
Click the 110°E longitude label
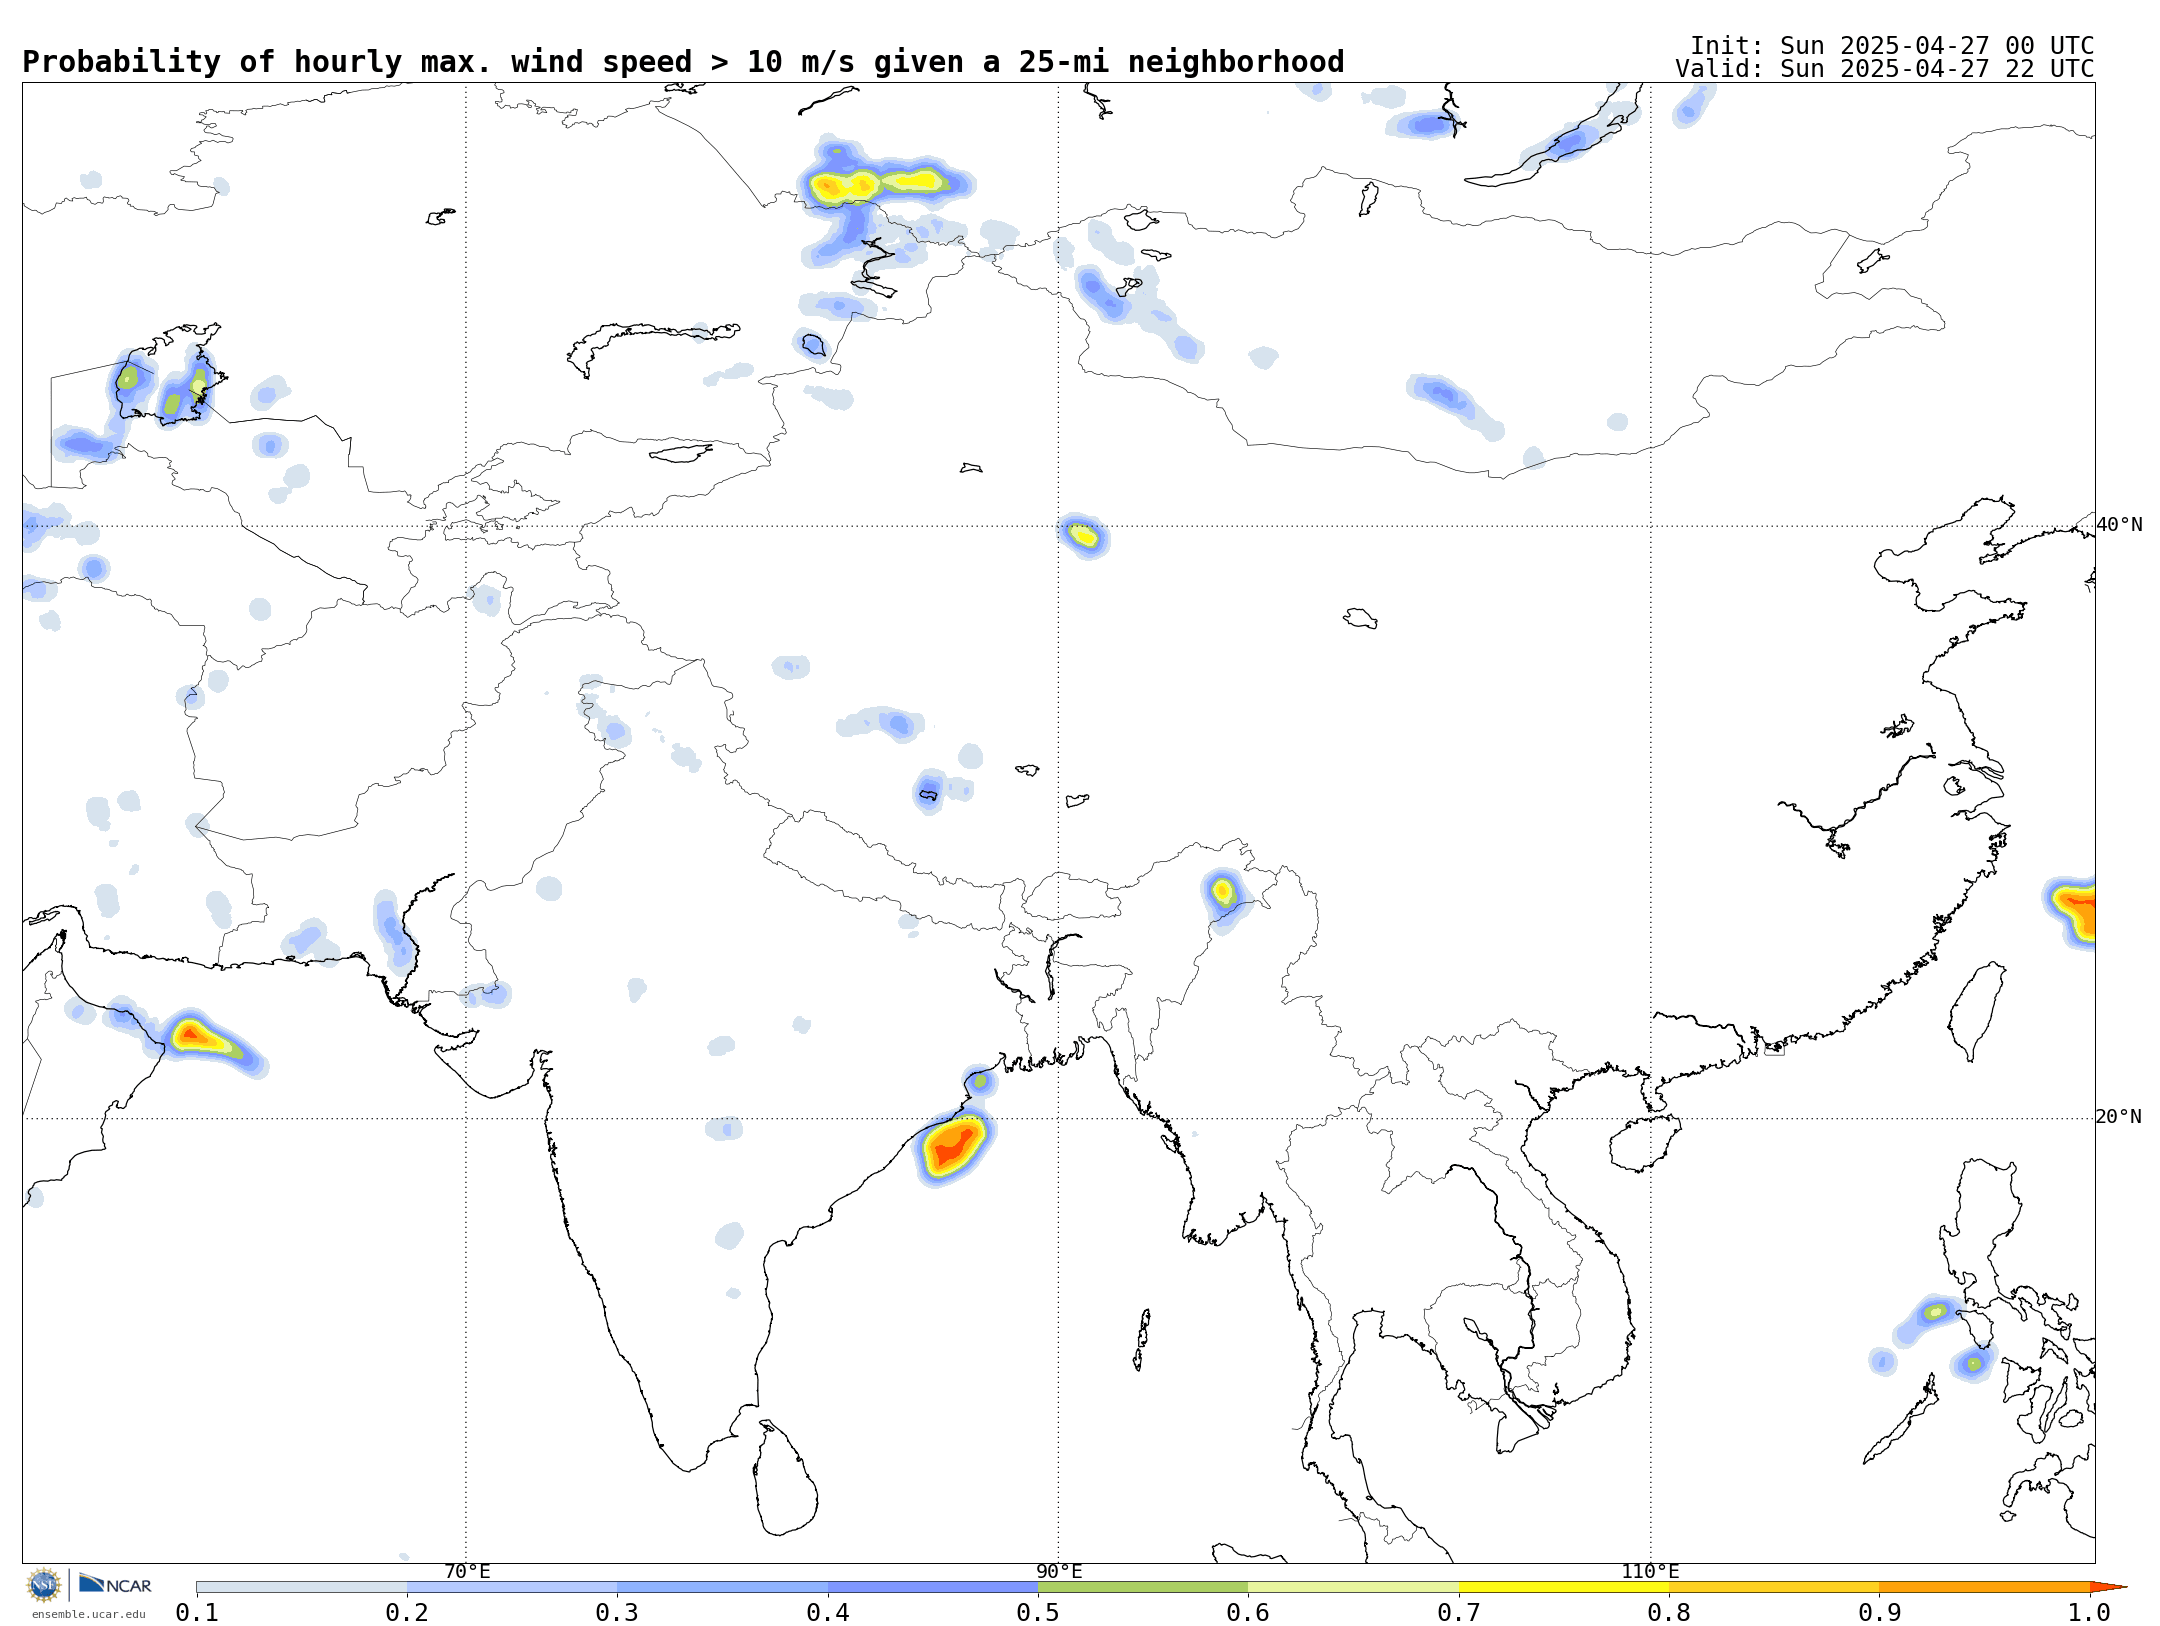pyautogui.click(x=1650, y=1571)
